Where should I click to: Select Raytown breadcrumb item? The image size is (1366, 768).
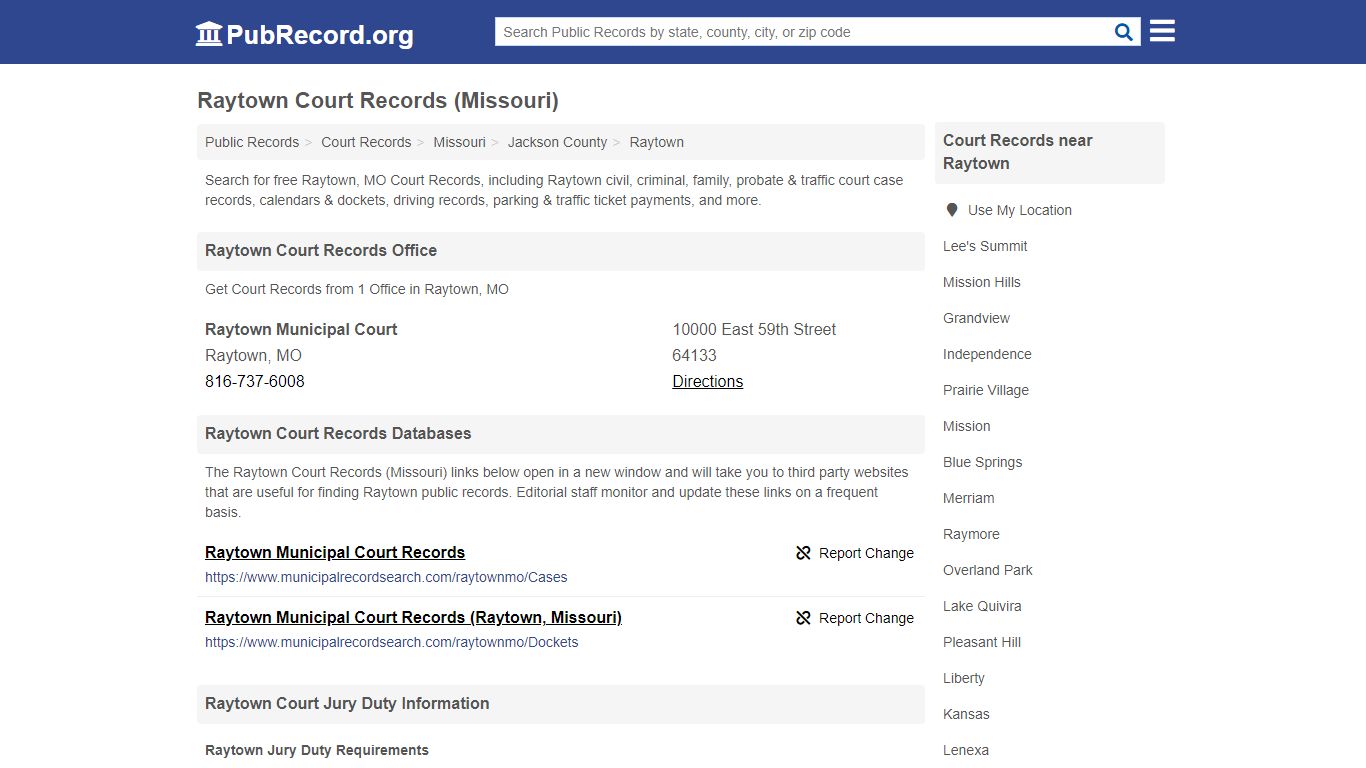(x=656, y=142)
